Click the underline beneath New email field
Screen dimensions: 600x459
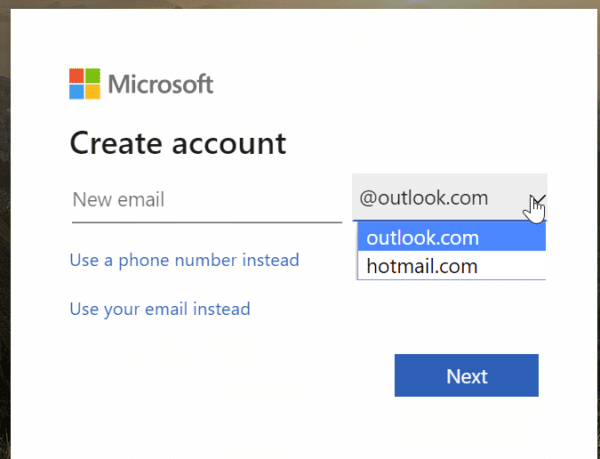click(x=205, y=221)
